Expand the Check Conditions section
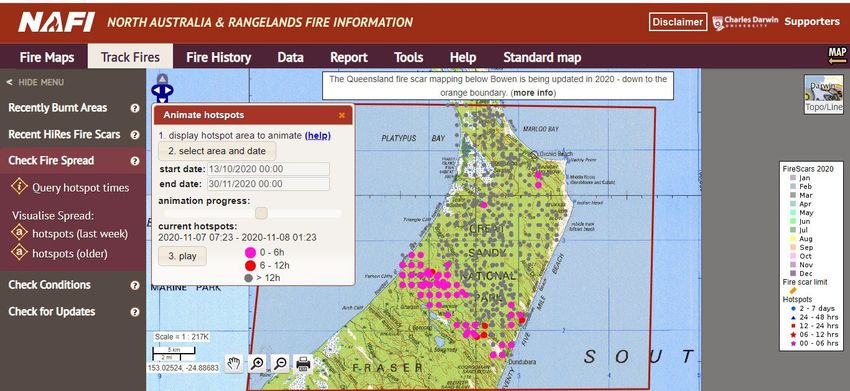 (49, 285)
